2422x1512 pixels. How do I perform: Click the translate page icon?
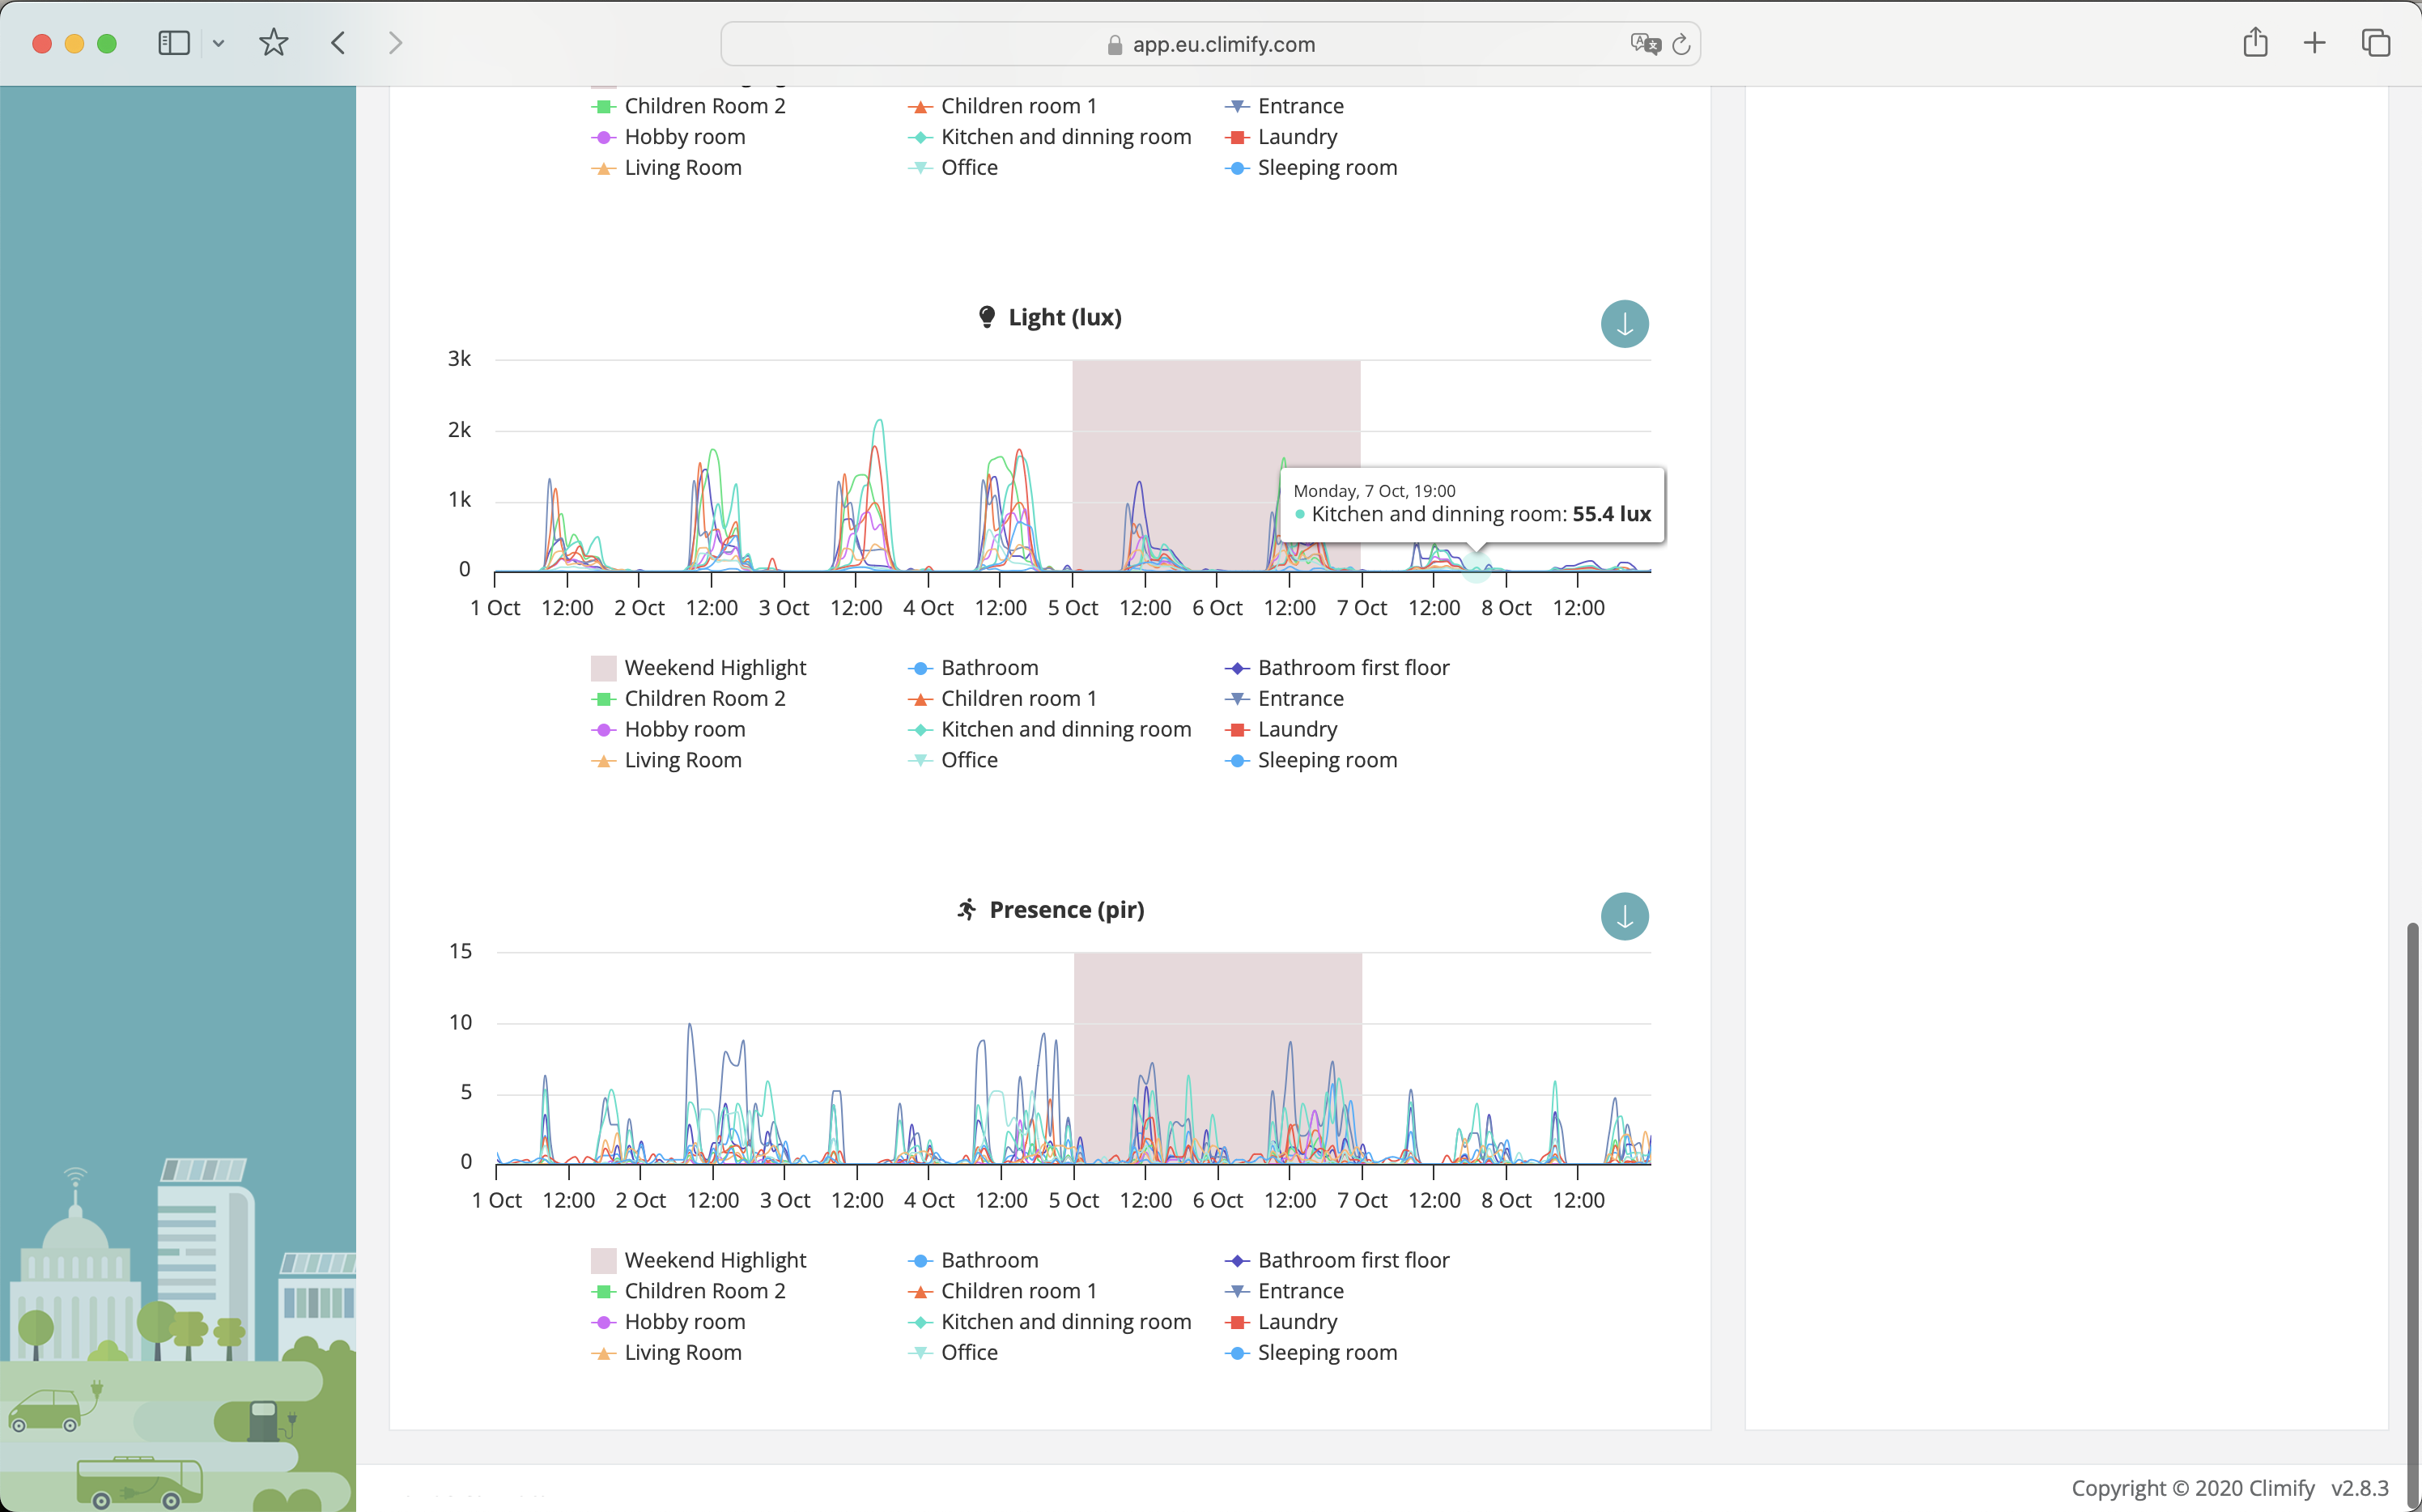coord(1645,44)
